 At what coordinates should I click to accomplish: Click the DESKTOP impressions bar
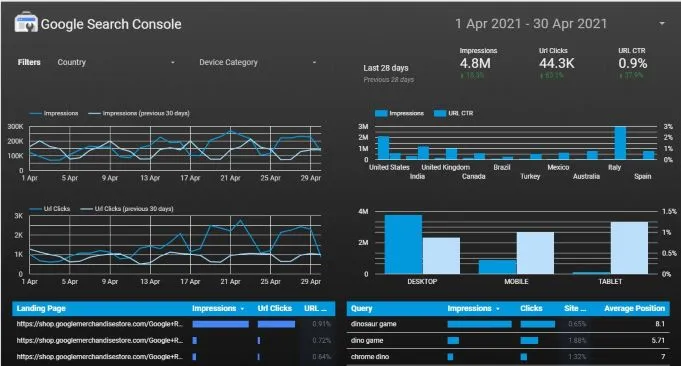403,244
